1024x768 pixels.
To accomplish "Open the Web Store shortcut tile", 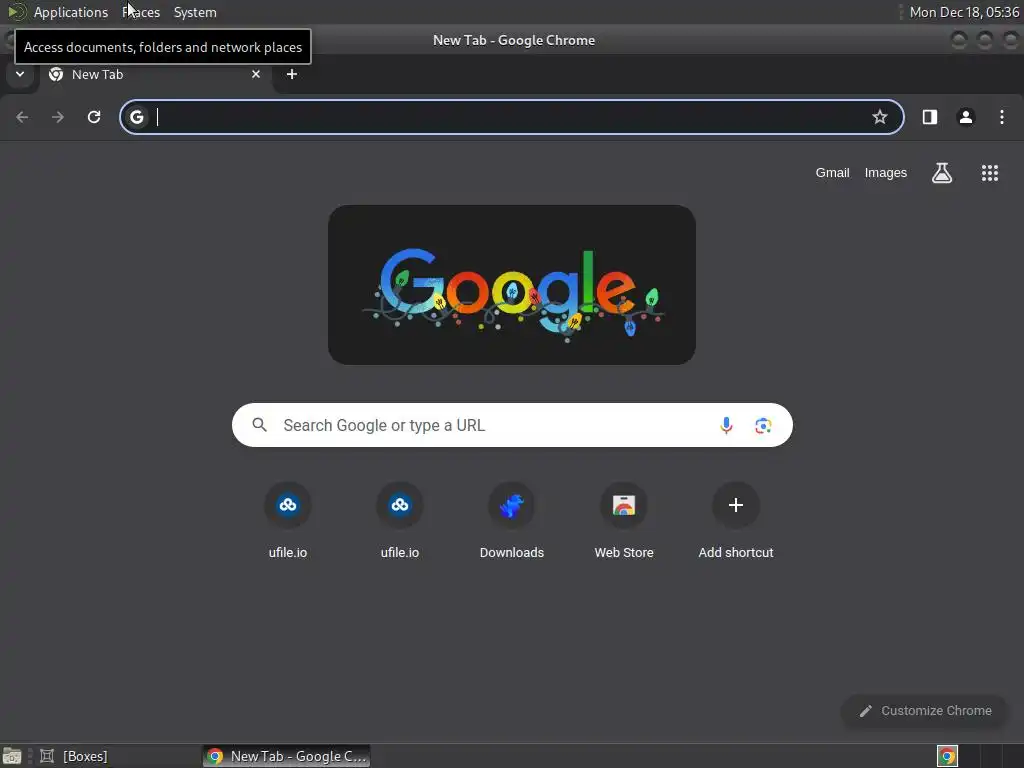I will [624, 520].
